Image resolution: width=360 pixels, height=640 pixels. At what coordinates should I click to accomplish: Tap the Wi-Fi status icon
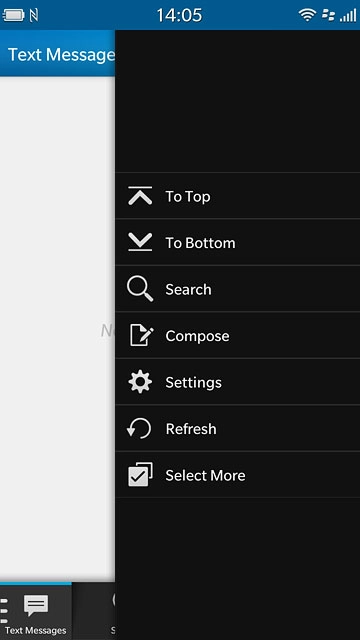tap(307, 15)
